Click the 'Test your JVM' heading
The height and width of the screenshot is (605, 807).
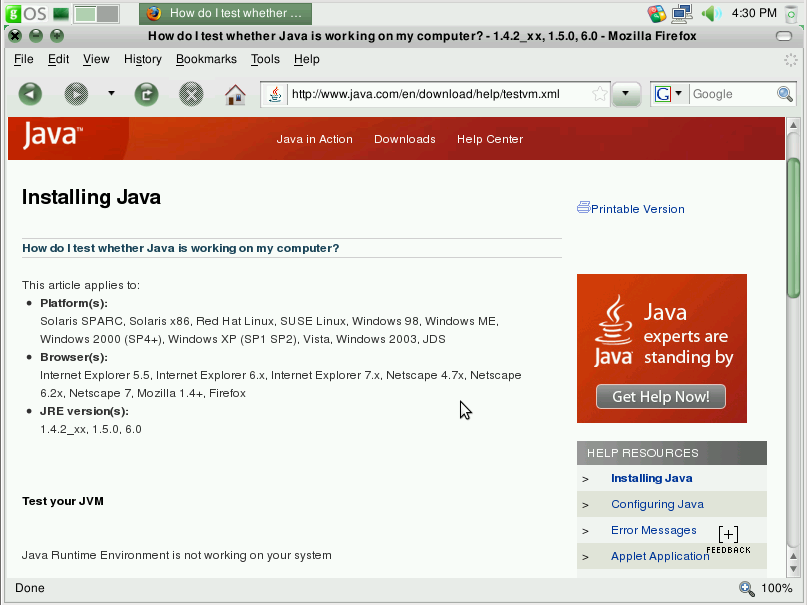(63, 501)
